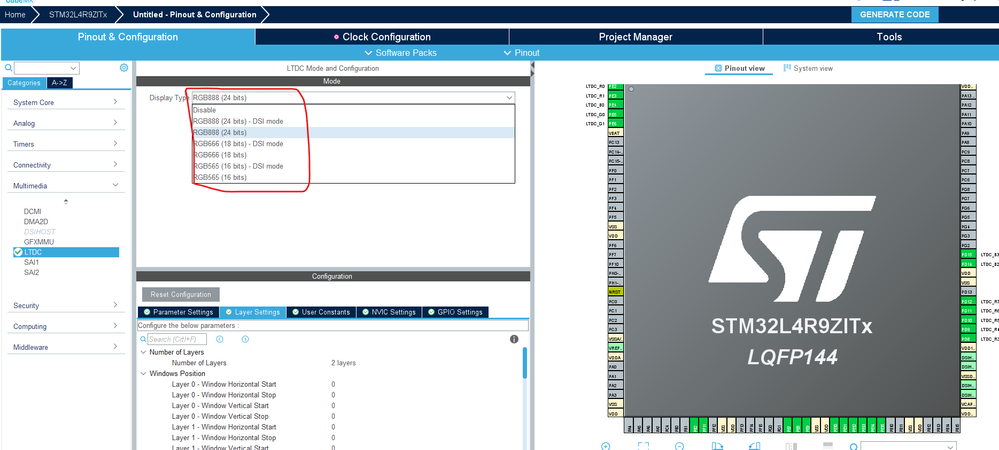
Task: Go to the previous parameter search result
Action: tap(219, 339)
